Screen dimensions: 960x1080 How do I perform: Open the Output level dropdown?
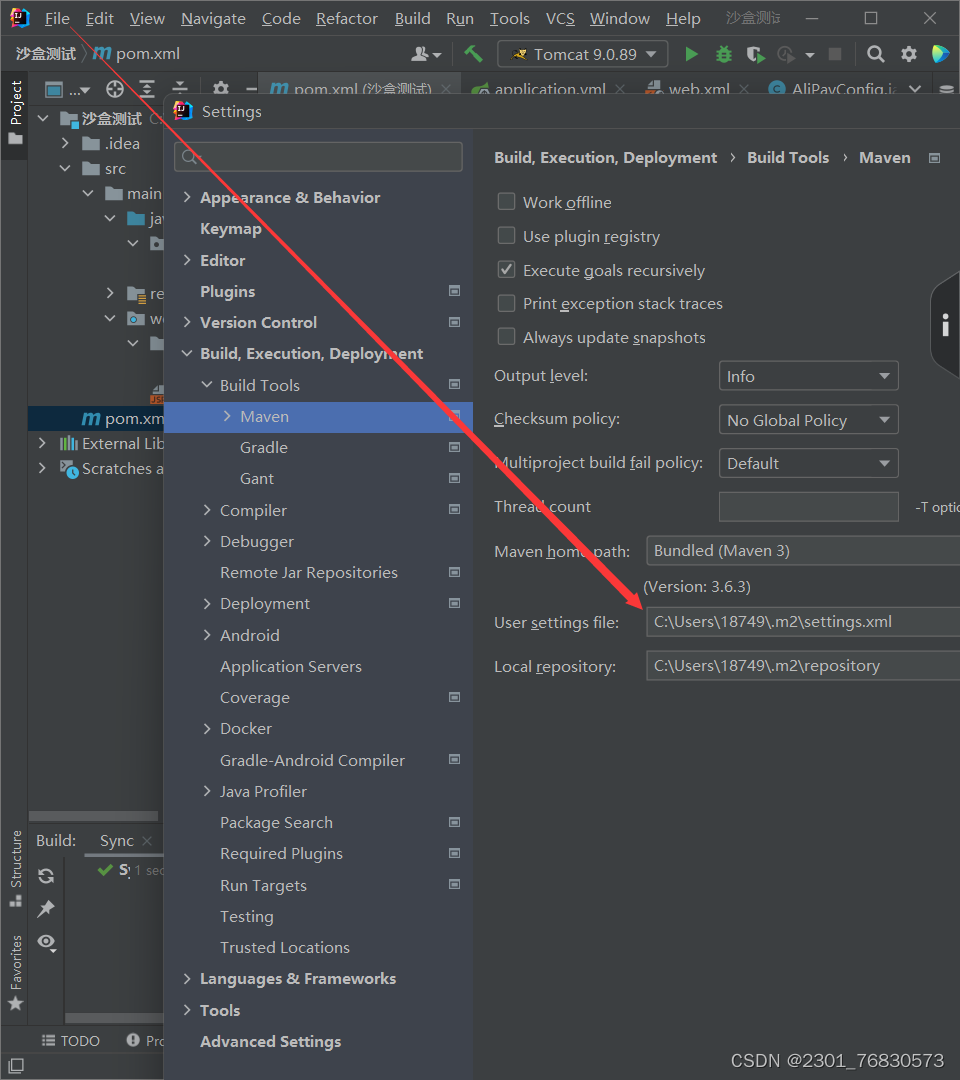tap(808, 376)
